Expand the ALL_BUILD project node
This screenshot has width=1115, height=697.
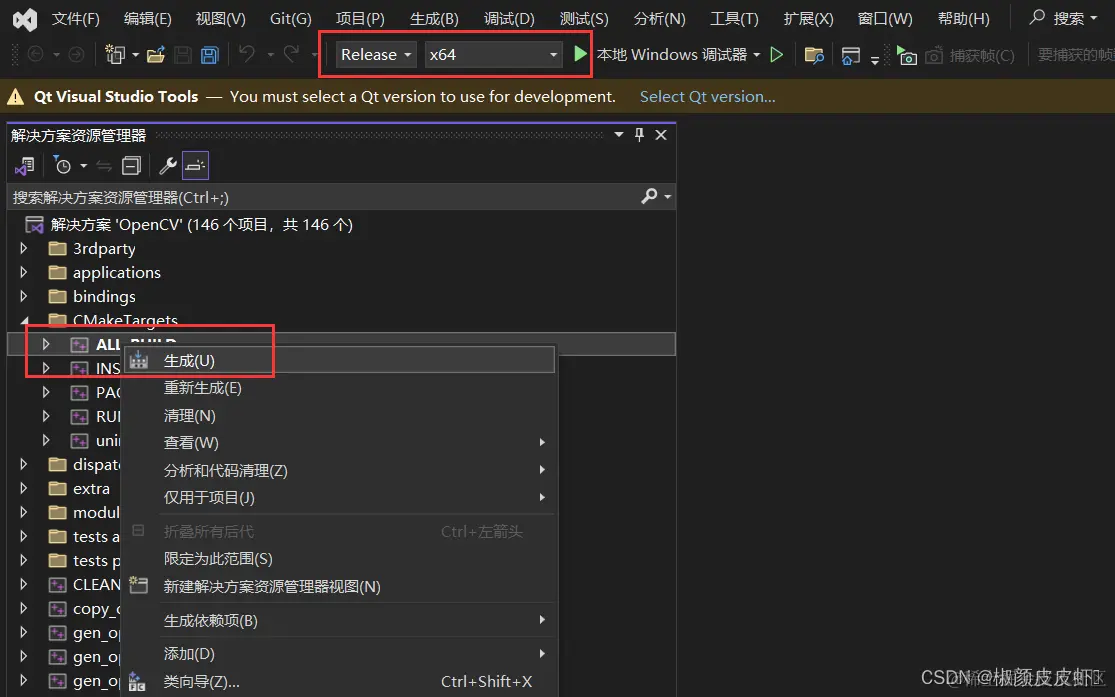coord(46,344)
